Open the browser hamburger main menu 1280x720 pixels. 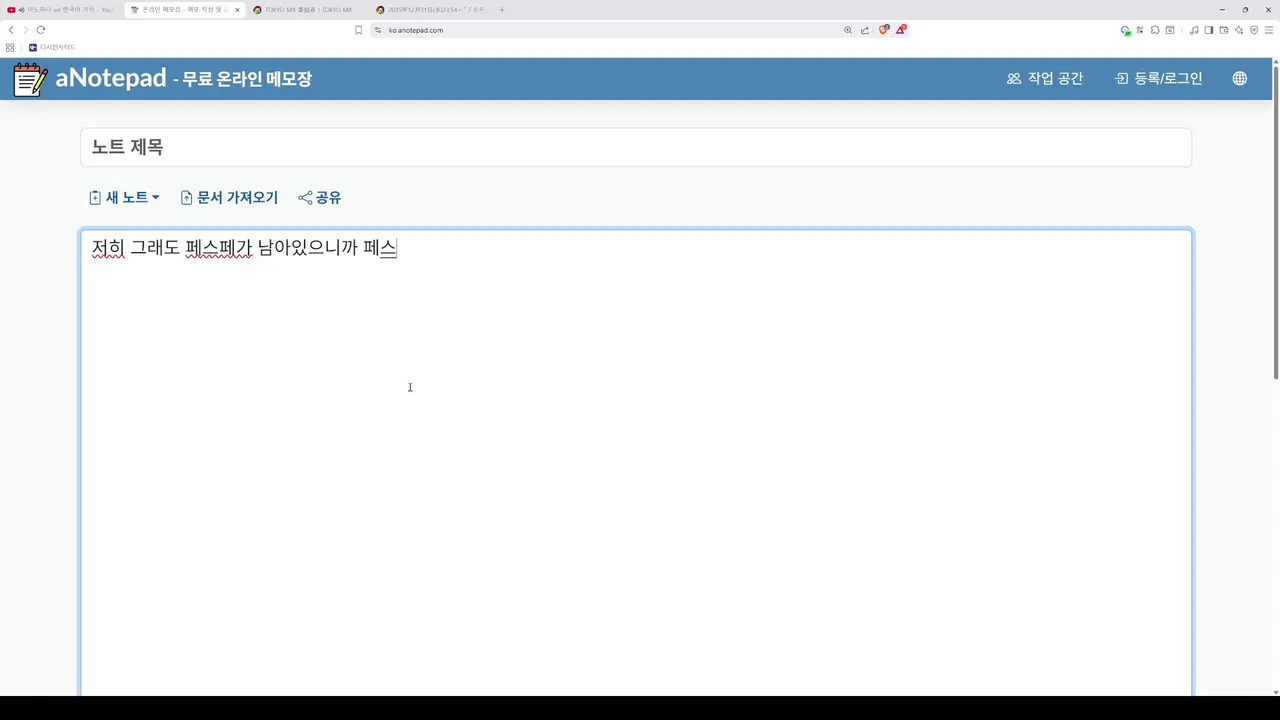click(1269, 30)
